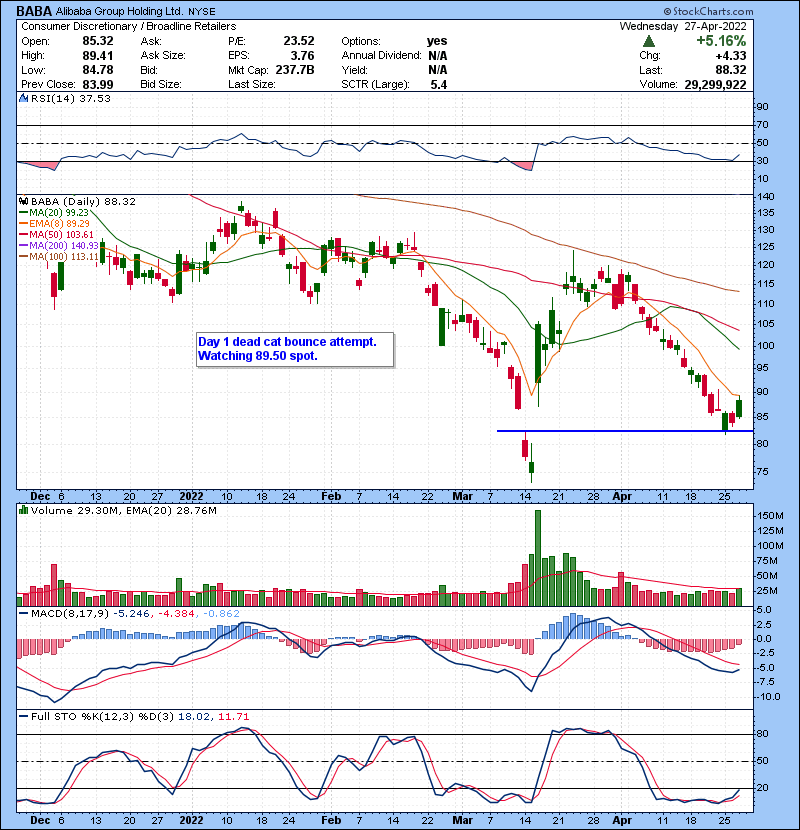Screen dimensions: 800x830
Task: Click the Prev Close value 83.99
Action: 97,84
